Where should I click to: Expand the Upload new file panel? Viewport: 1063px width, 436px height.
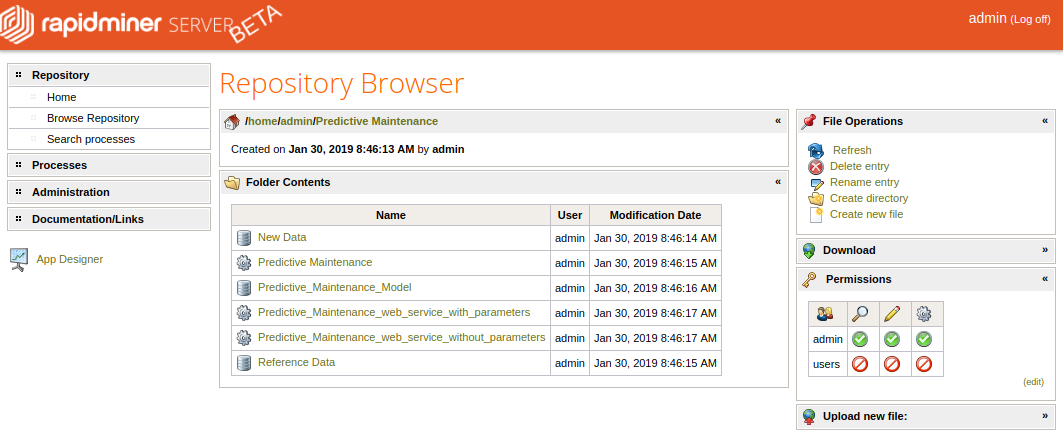coord(1045,416)
